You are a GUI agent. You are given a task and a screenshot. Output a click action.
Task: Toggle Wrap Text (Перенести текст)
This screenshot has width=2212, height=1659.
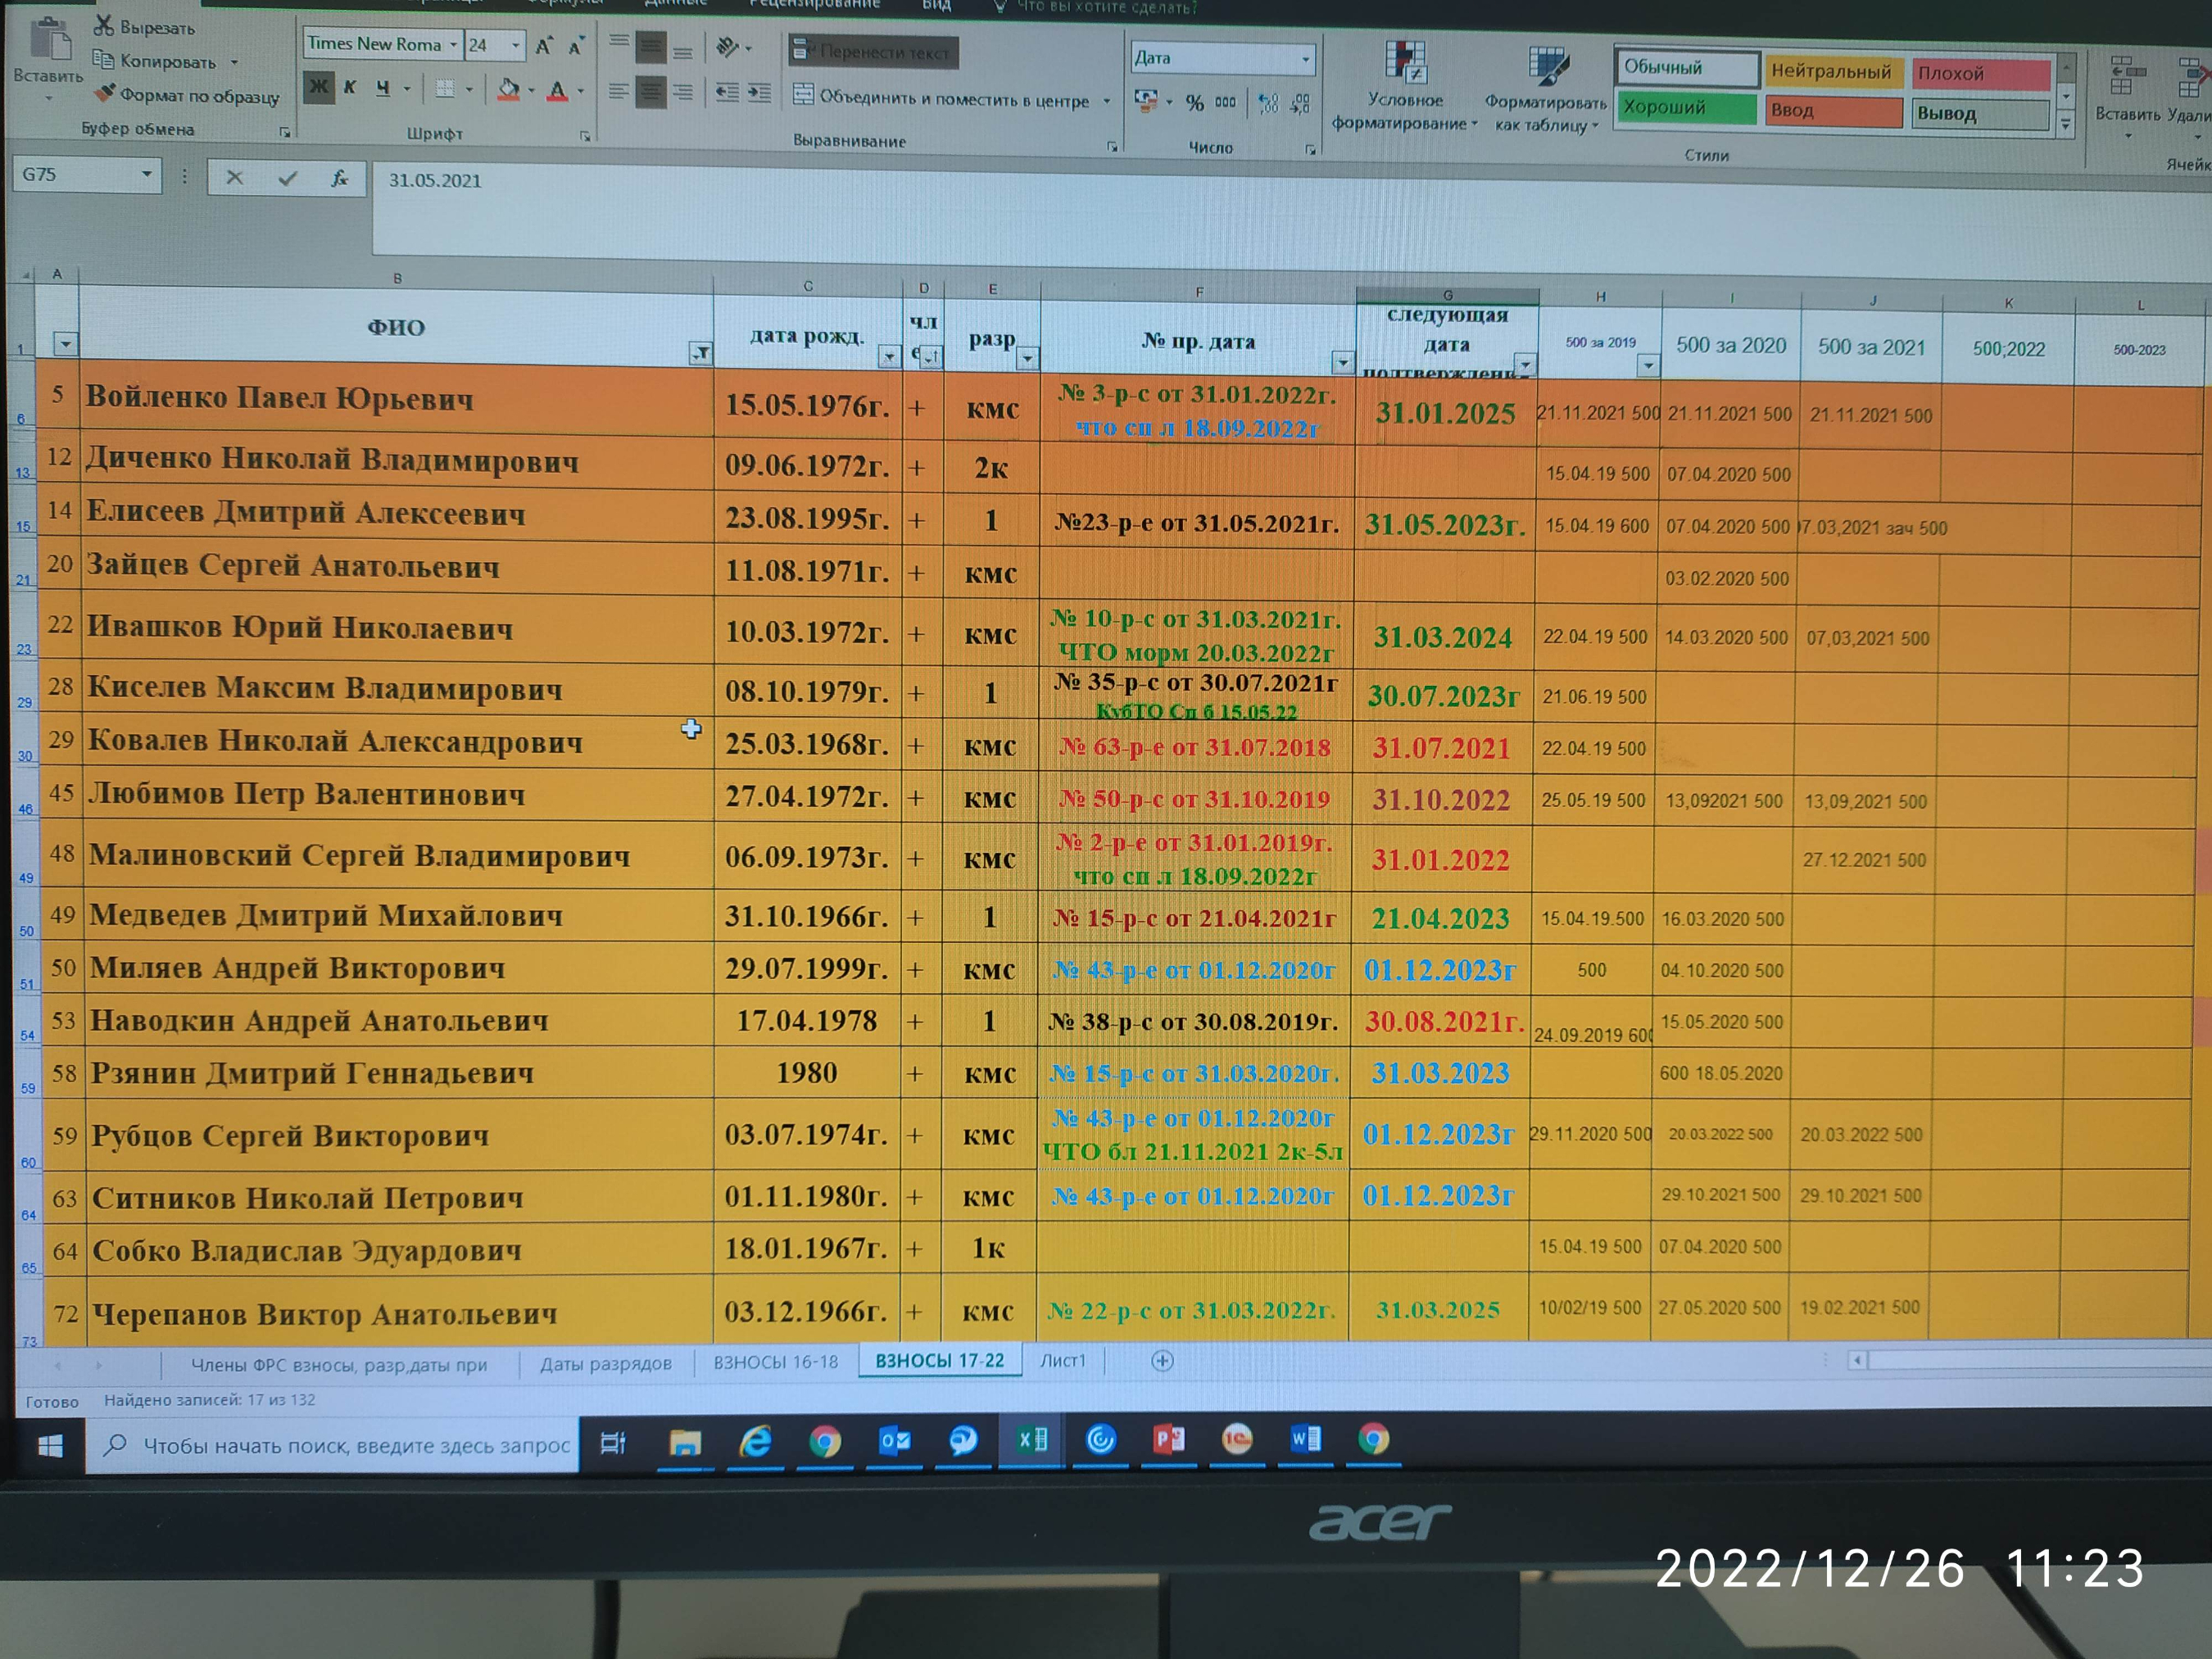pos(874,52)
